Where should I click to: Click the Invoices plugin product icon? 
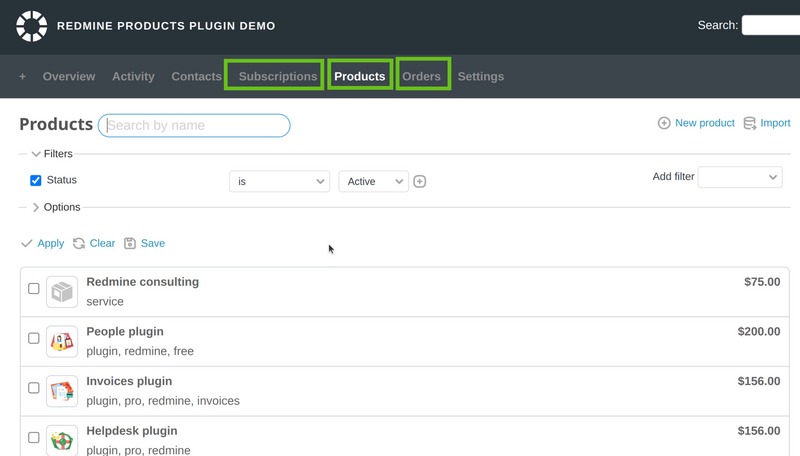[x=62, y=391]
